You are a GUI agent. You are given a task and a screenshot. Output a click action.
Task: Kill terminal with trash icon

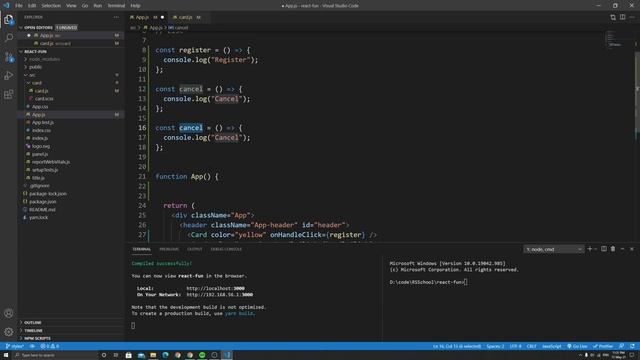click(x=613, y=249)
